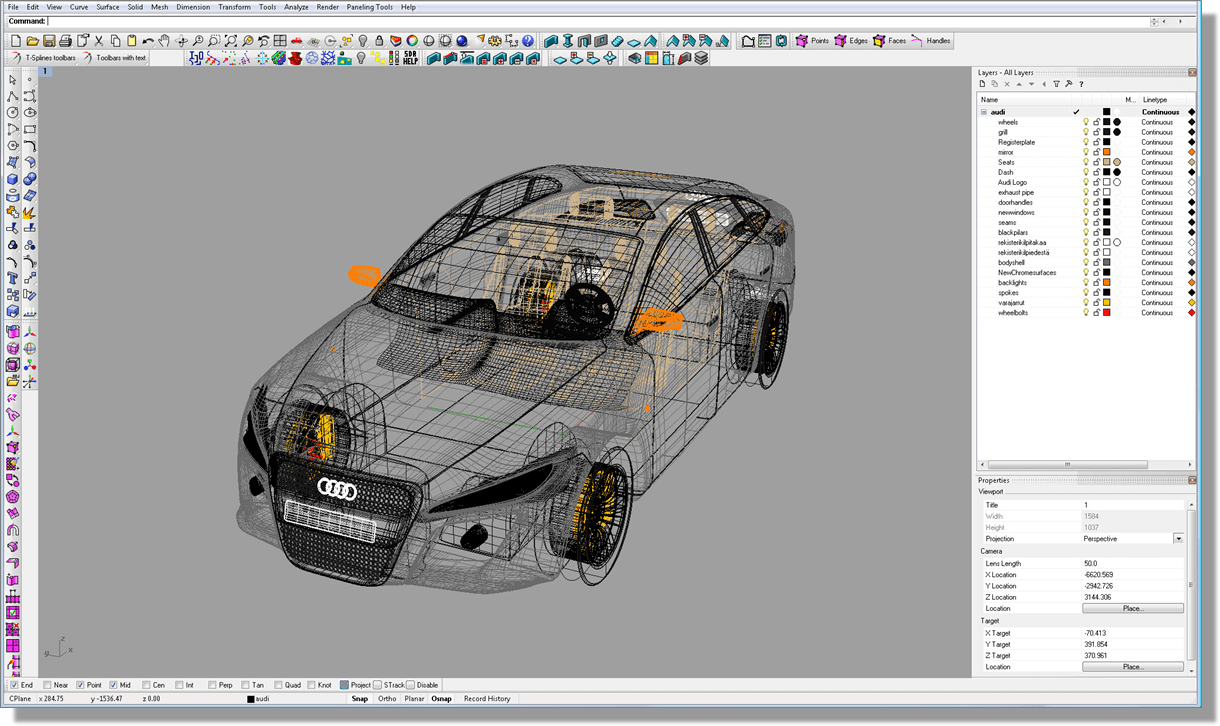Toggle the lock on the Seats layer

tap(1096, 162)
